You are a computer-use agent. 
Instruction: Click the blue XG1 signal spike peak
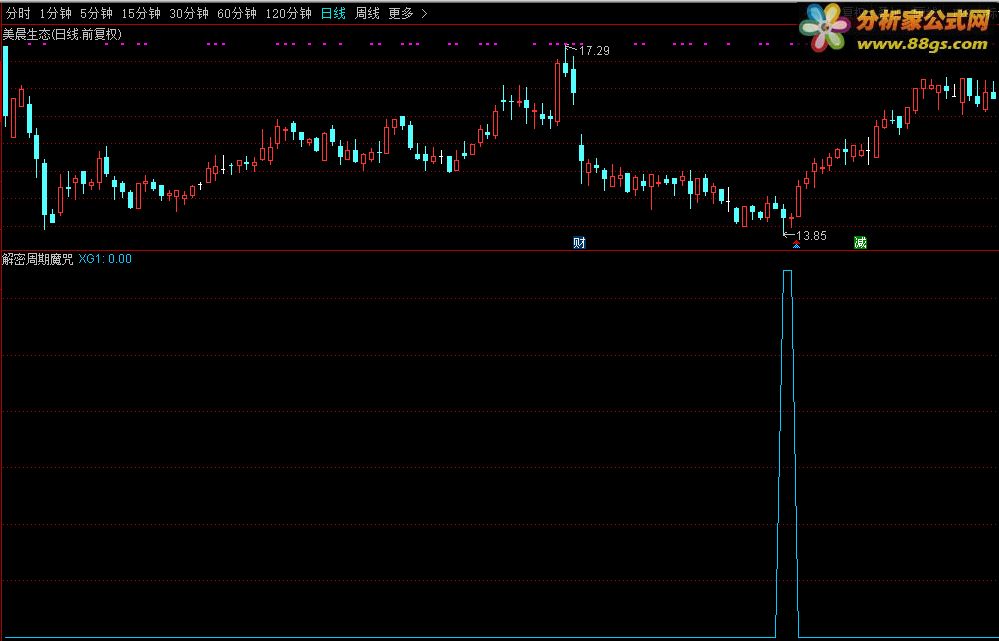tap(787, 271)
